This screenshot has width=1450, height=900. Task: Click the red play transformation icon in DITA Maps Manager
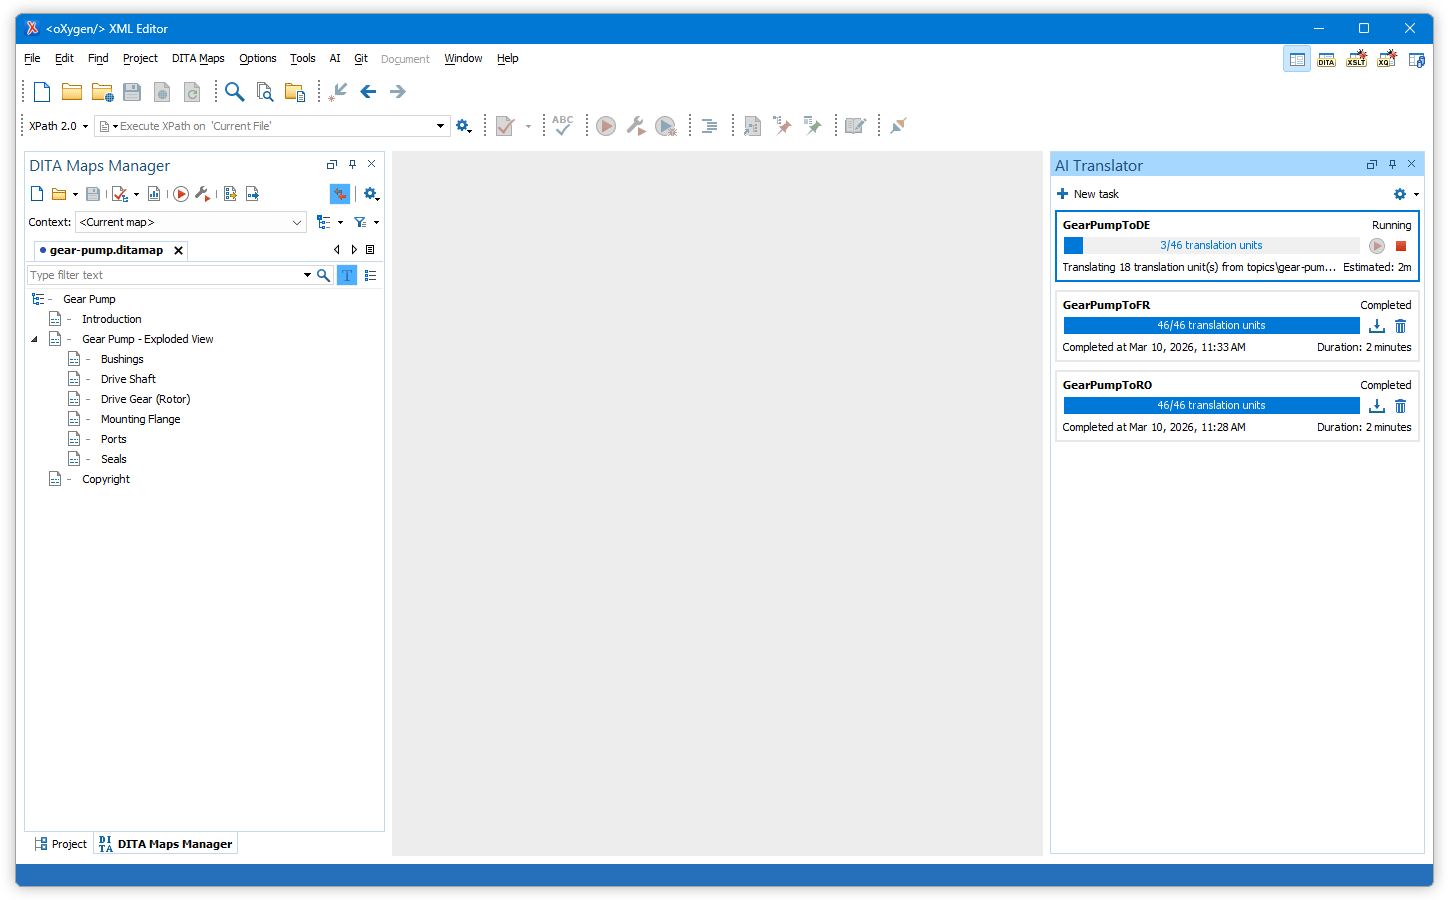(x=181, y=194)
